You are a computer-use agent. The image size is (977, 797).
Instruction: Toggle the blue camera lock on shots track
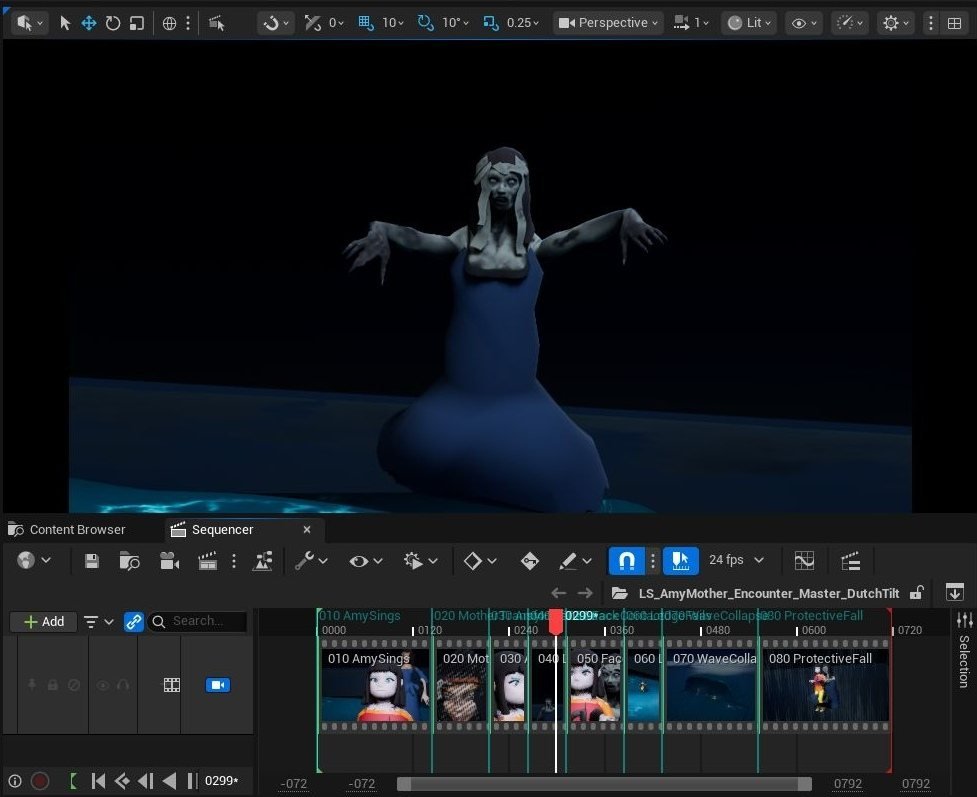(217, 685)
